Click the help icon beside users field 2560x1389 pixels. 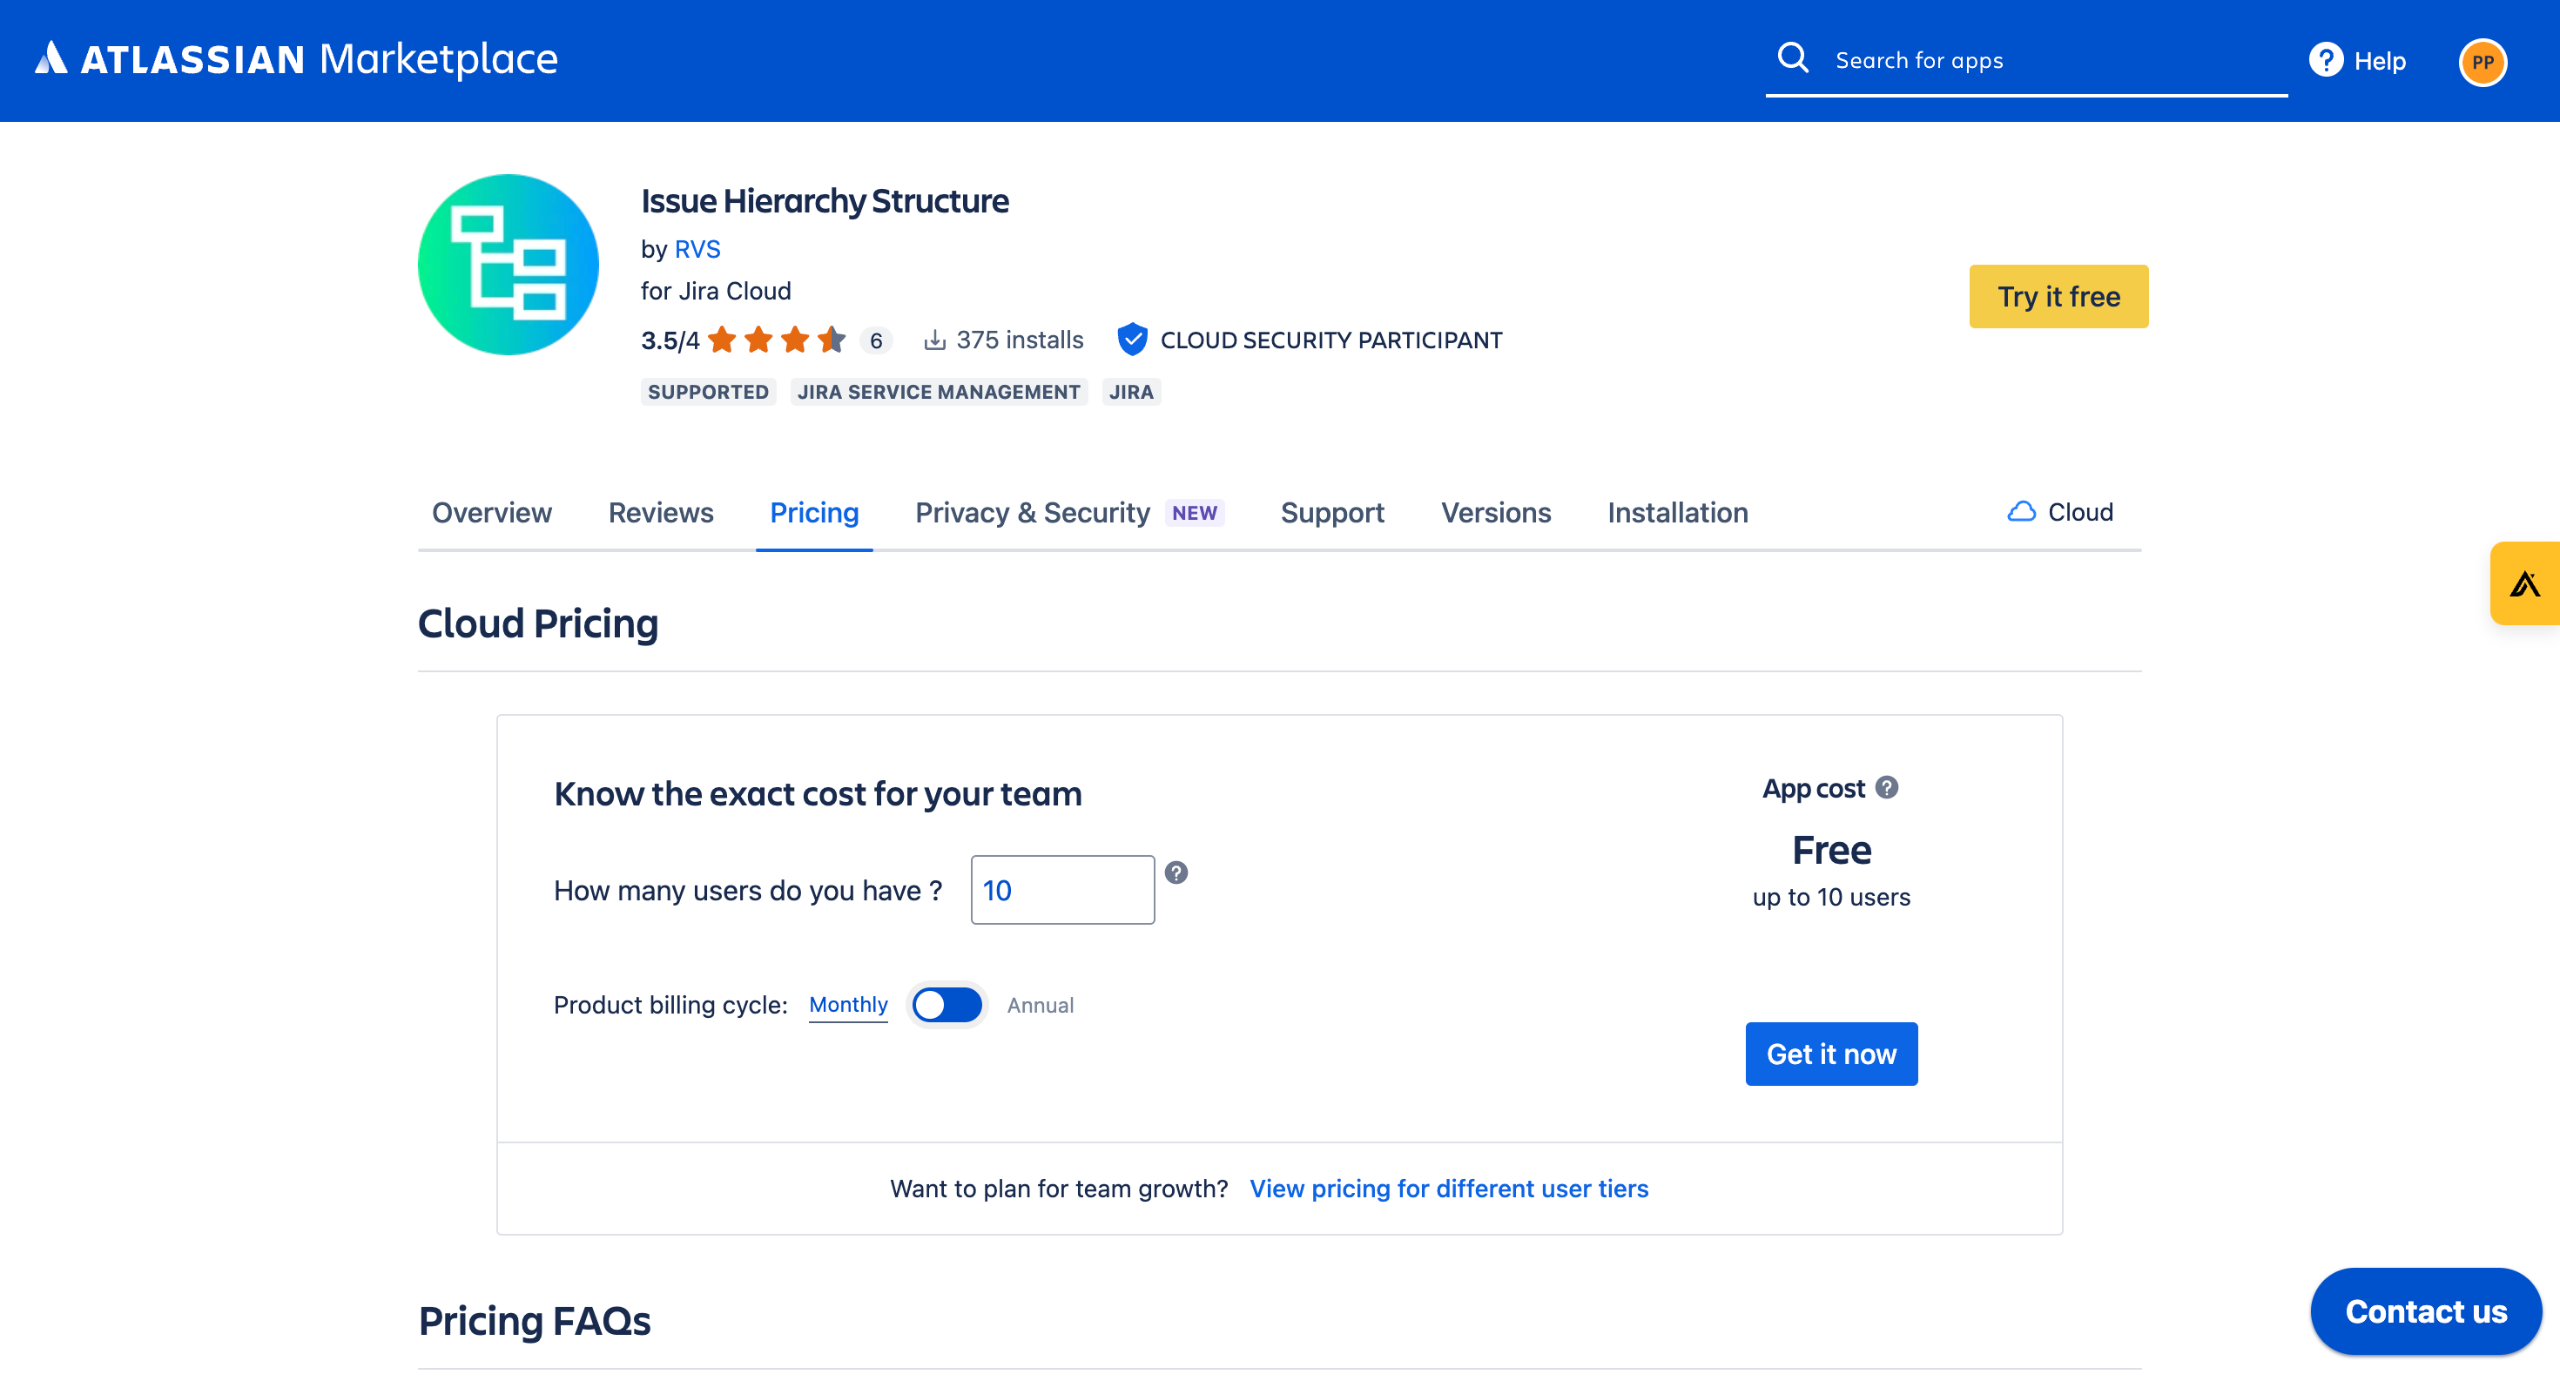1176,873
